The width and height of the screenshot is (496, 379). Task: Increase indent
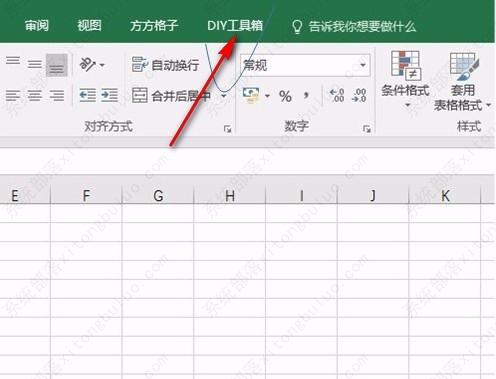point(110,95)
